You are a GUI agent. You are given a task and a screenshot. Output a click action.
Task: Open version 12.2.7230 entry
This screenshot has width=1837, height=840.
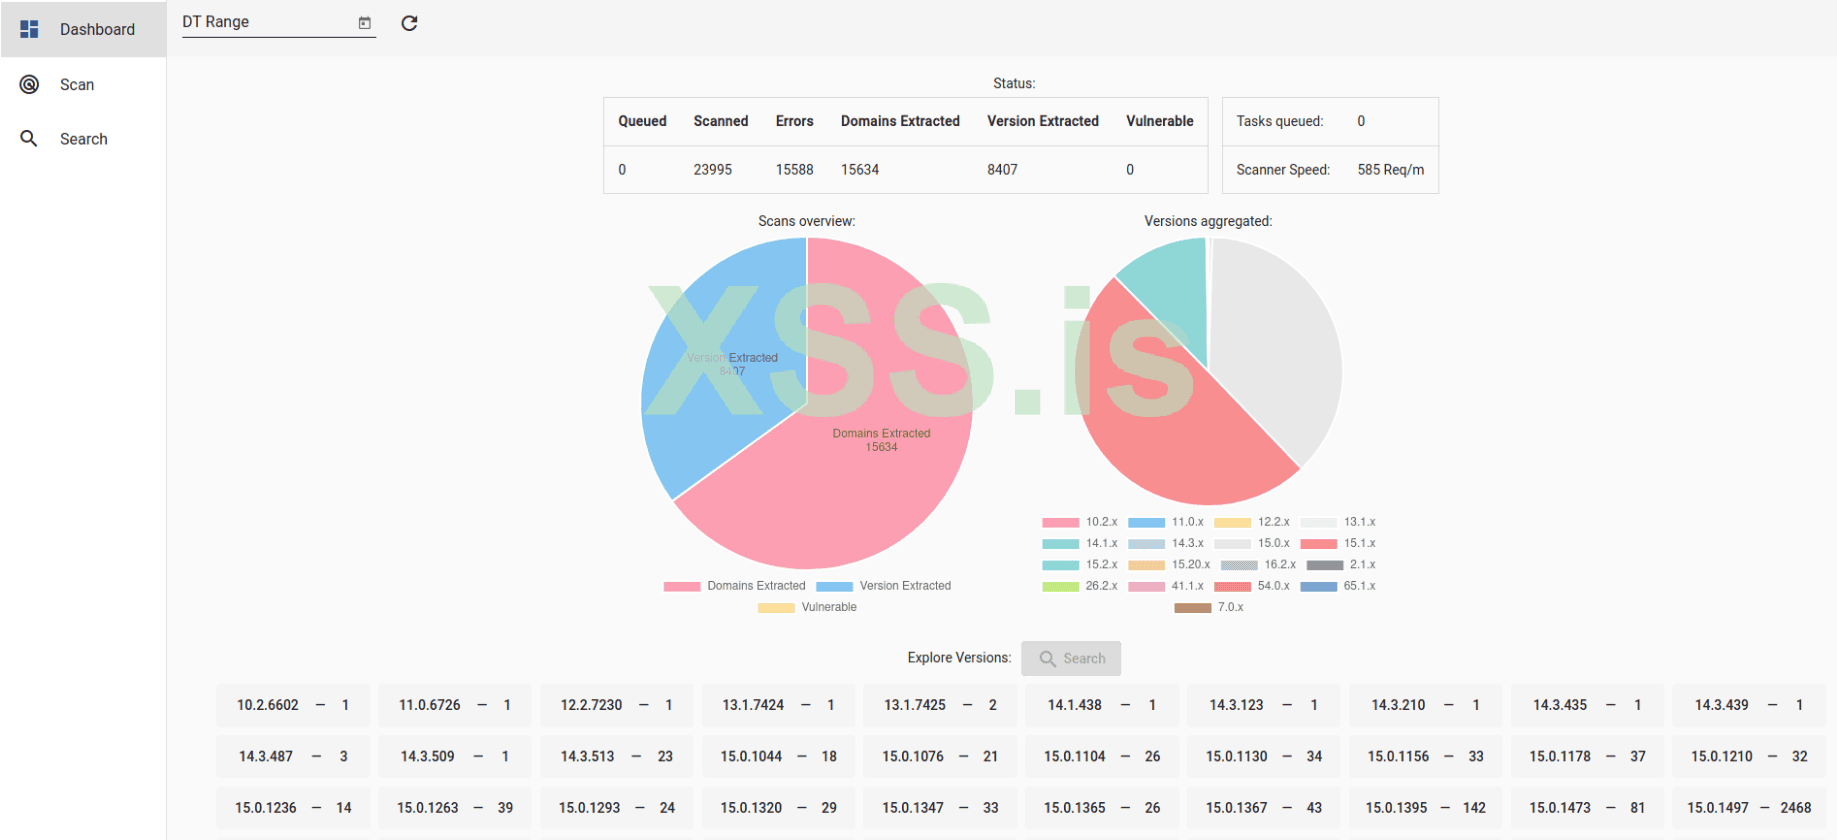617,705
